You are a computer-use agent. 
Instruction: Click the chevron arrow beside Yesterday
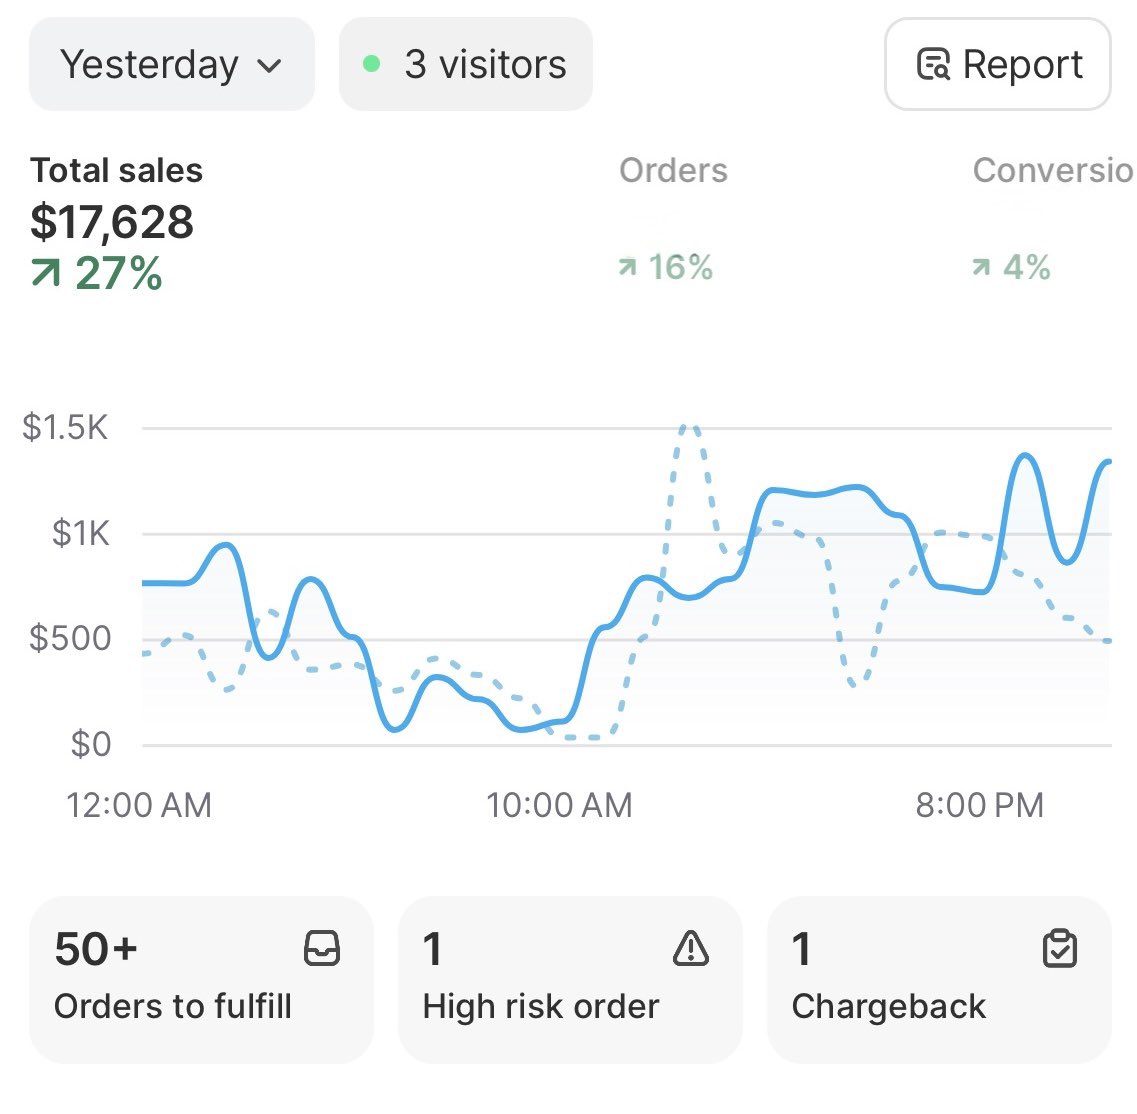point(269,66)
